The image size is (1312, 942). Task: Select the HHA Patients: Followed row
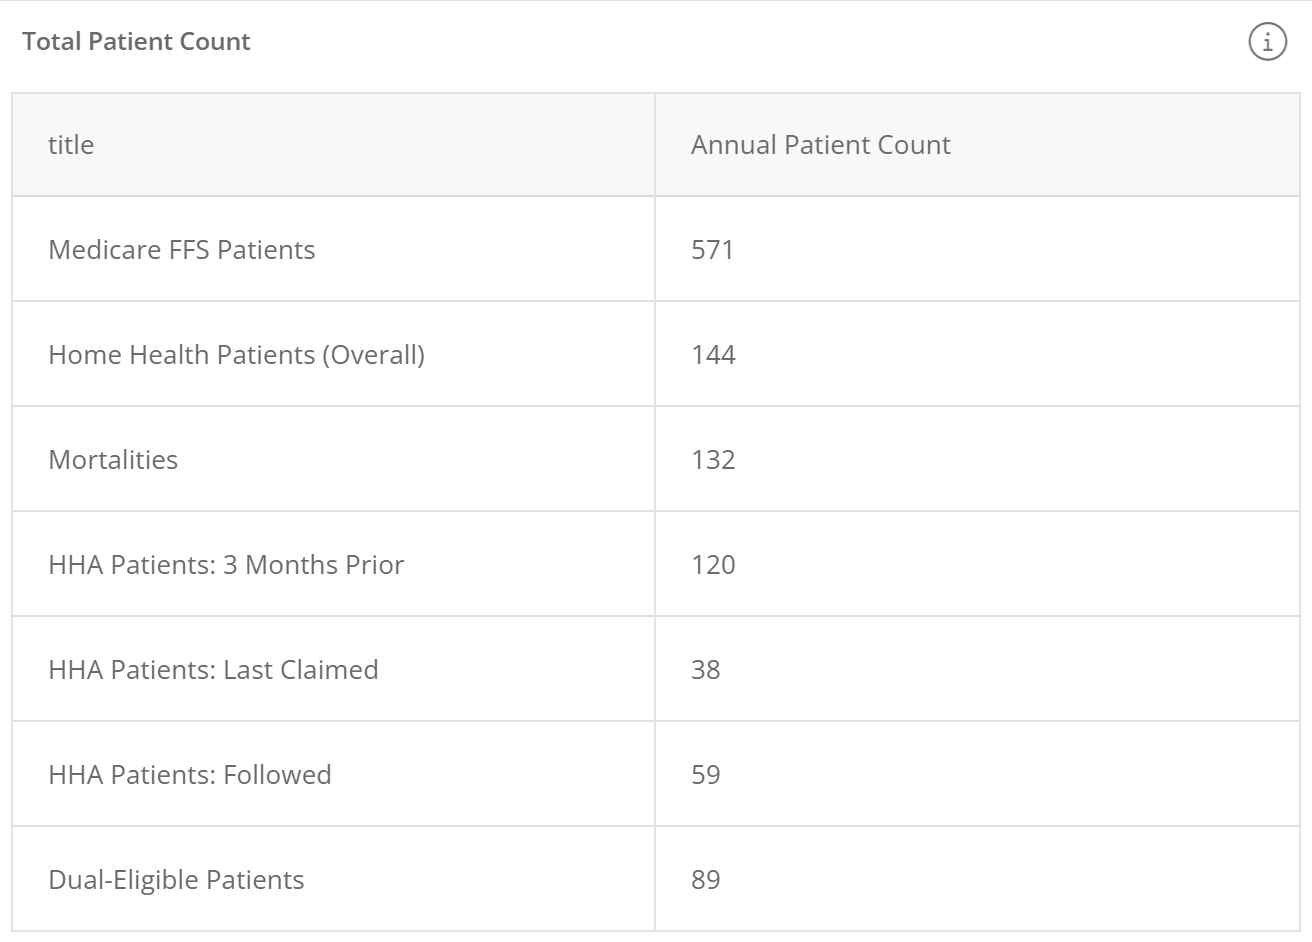[x=656, y=774]
